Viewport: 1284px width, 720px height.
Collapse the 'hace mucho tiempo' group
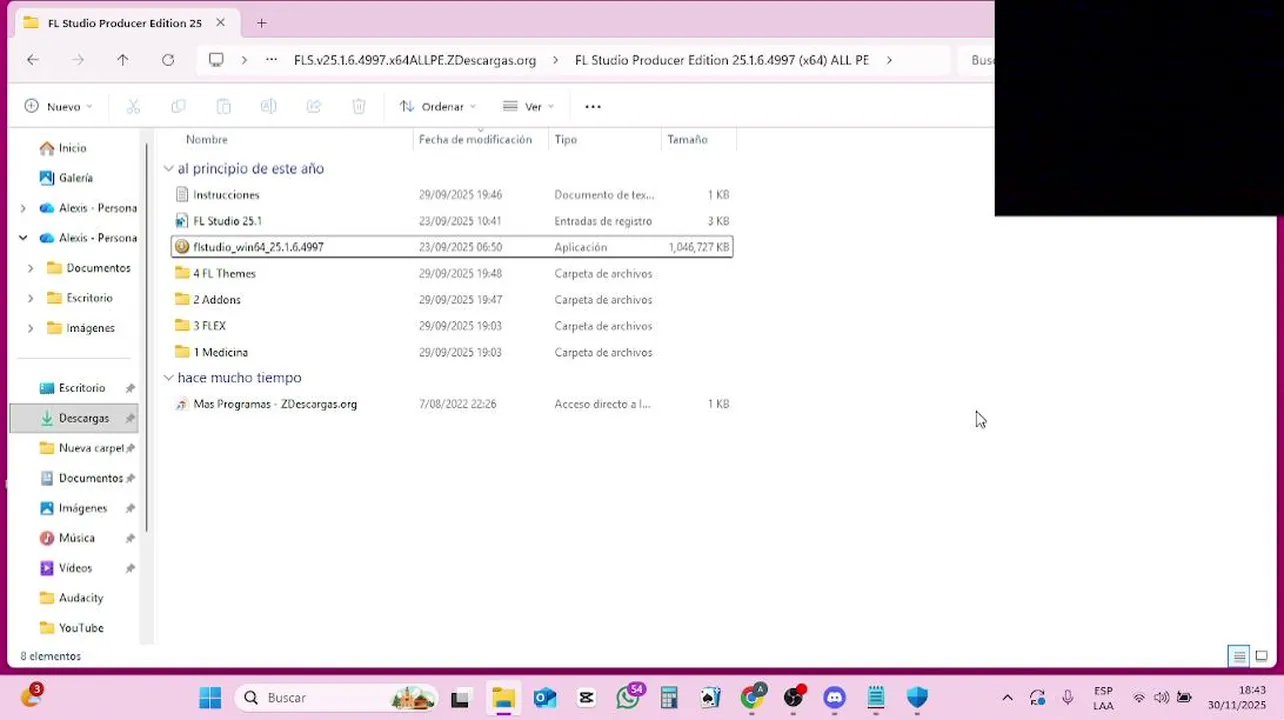tap(168, 378)
